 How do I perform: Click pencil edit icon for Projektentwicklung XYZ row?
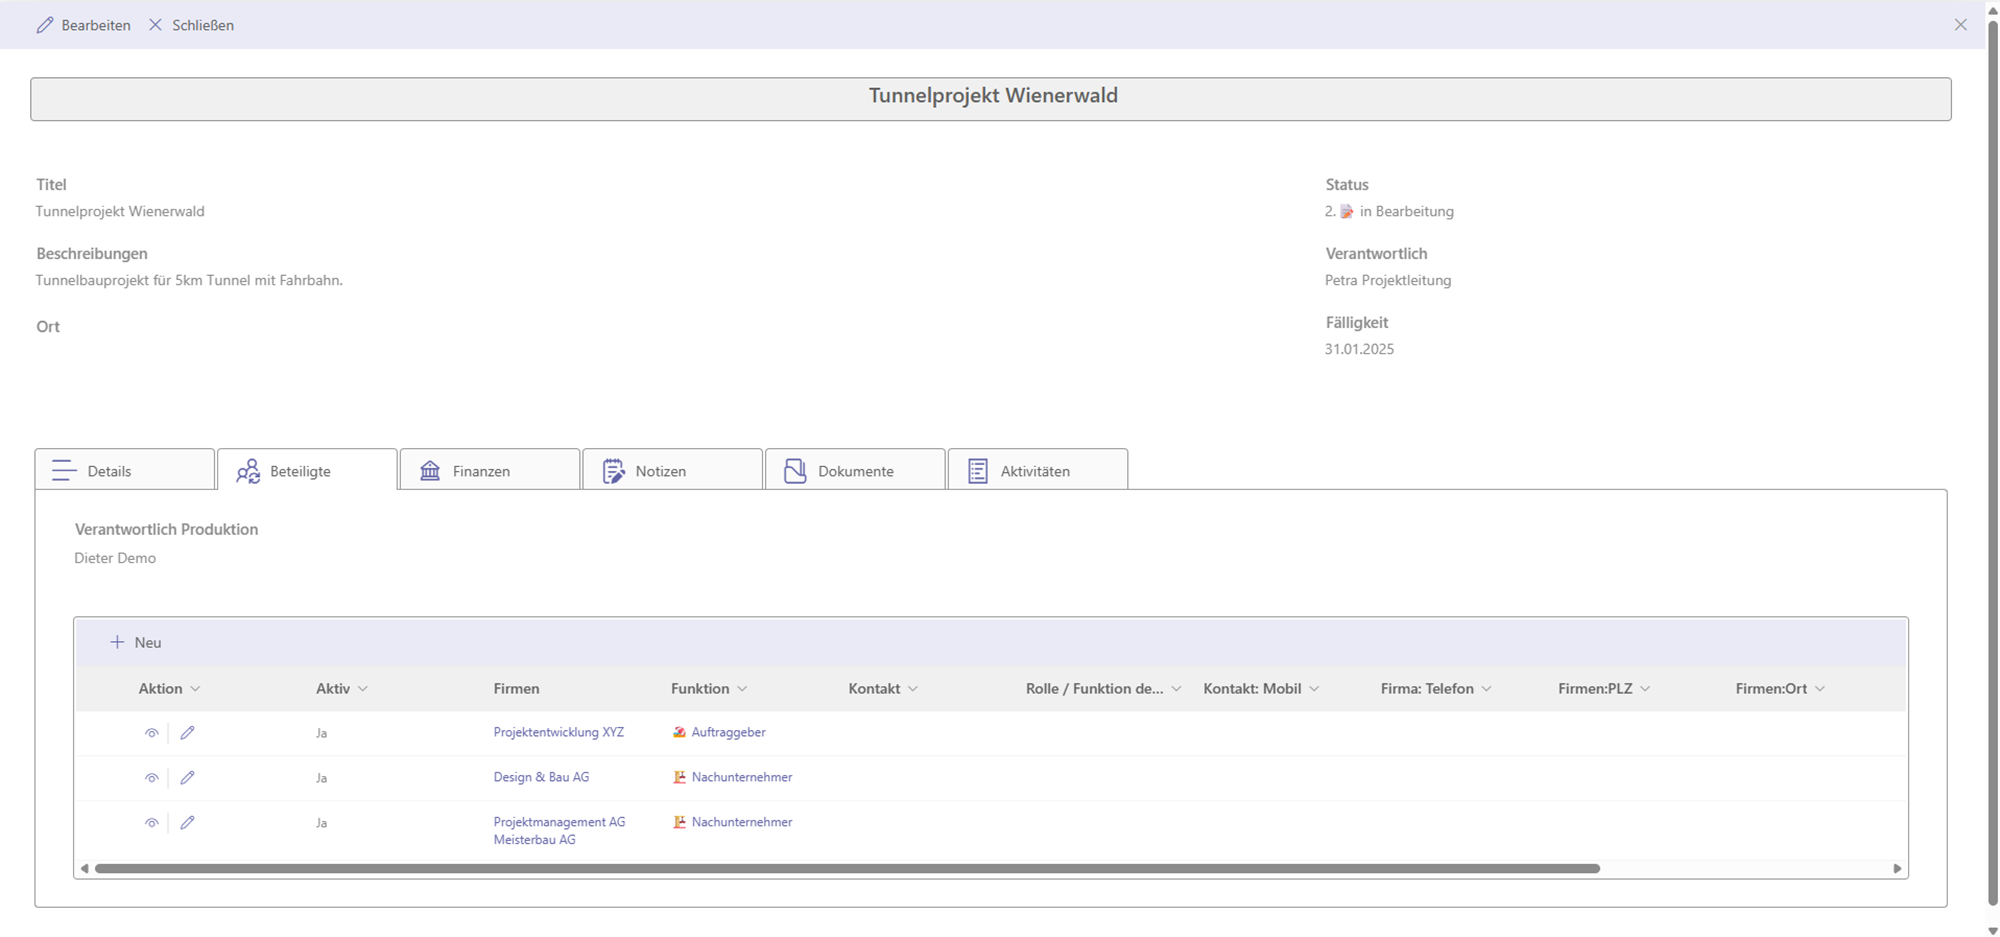pos(187,733)
